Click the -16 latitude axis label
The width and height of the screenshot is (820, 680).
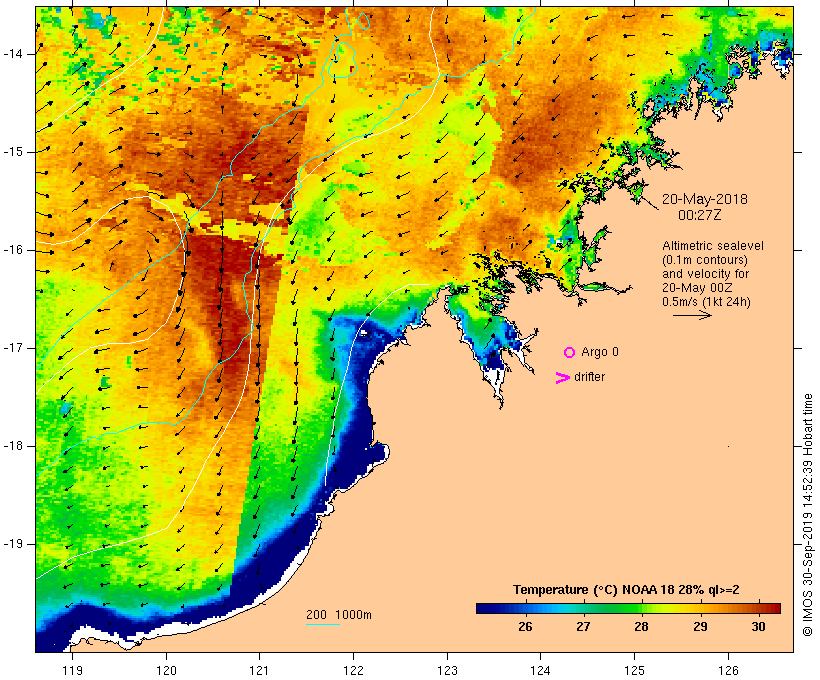(13, 250)
